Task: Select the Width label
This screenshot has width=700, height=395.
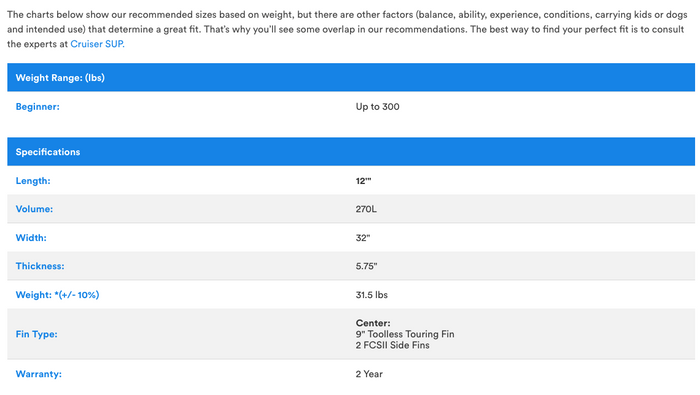Action: [31, 237]
